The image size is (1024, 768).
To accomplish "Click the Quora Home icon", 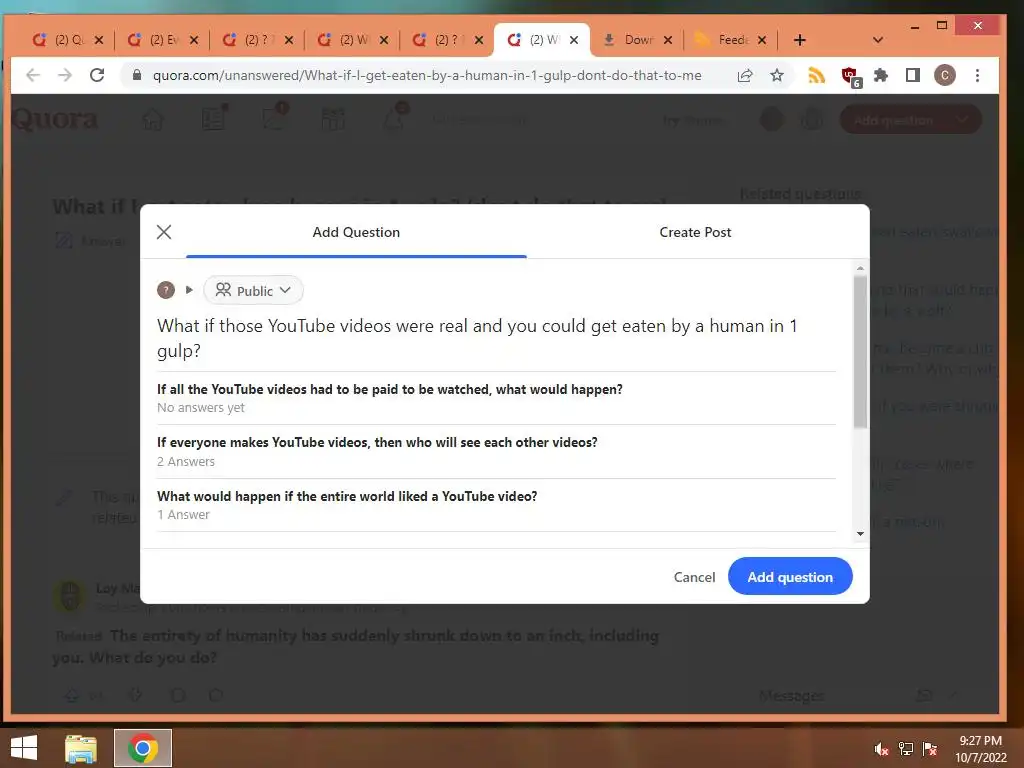I will pos(153,120).
